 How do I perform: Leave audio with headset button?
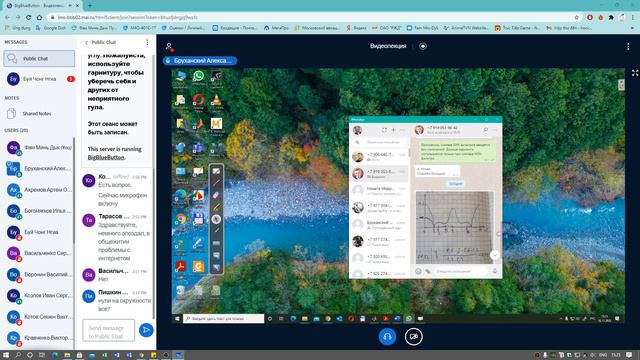pos(387,337)
